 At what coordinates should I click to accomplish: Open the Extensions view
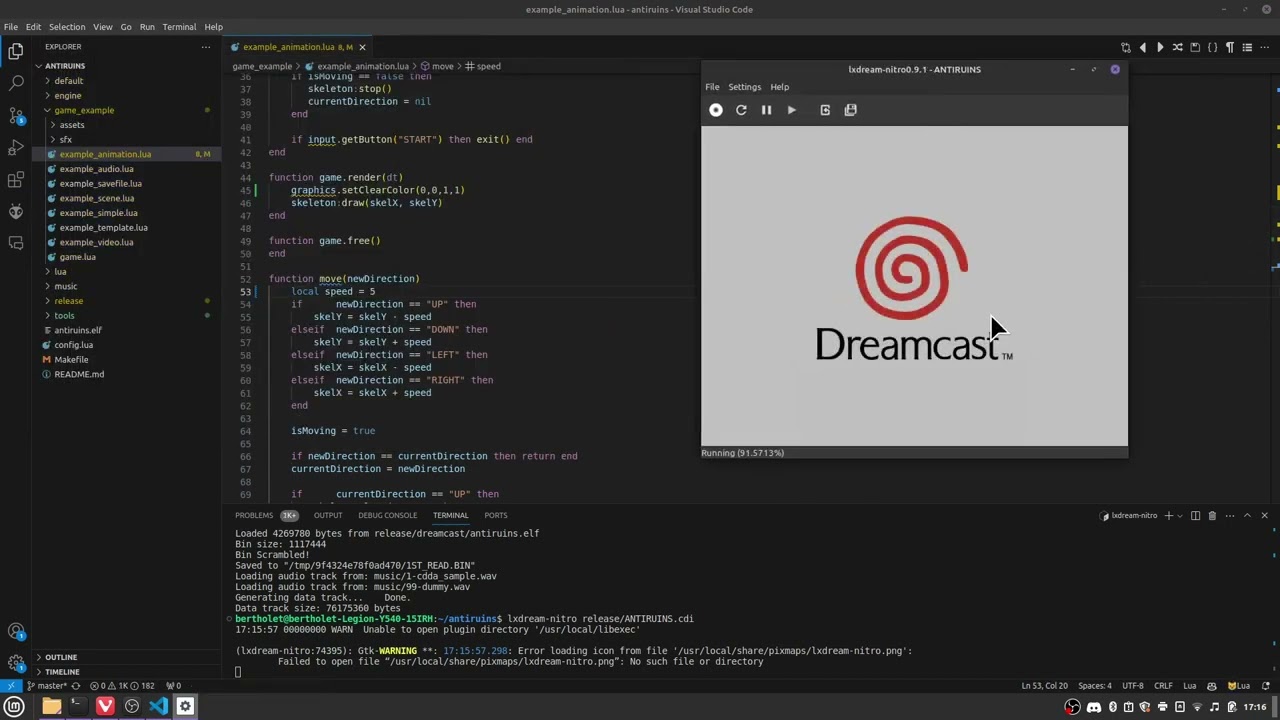coord(16,179)
